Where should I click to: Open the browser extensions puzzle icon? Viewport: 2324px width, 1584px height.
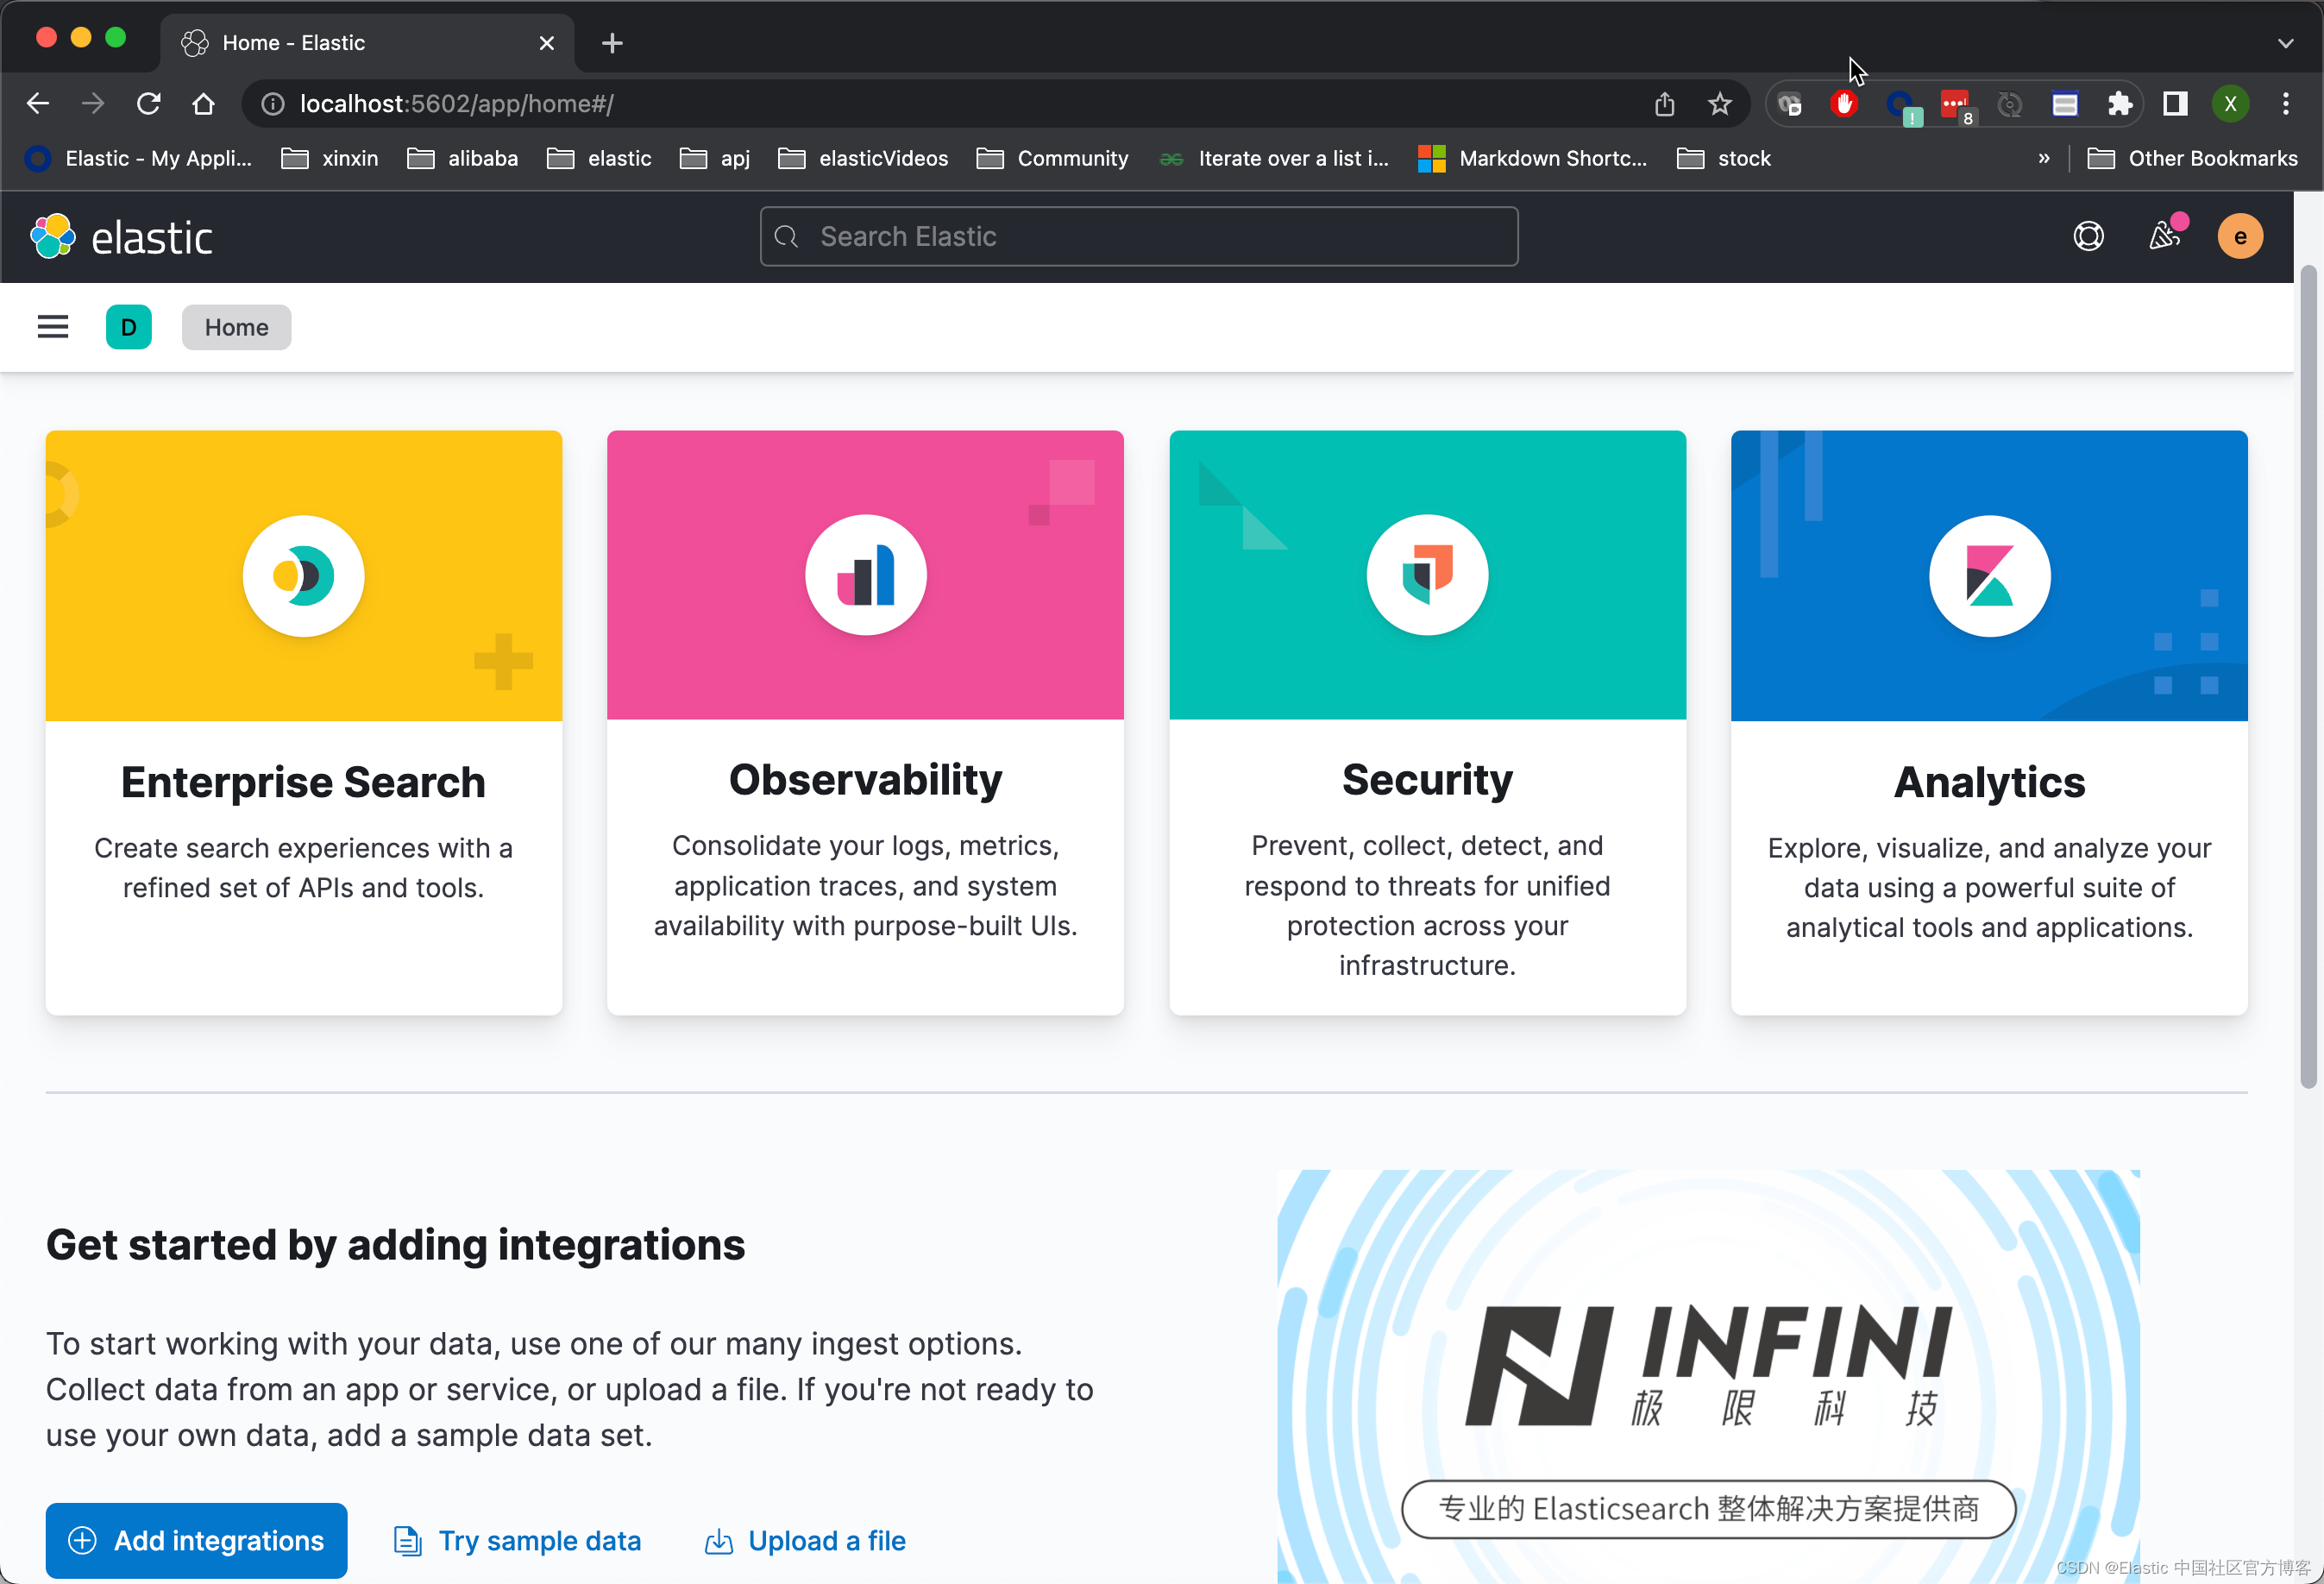coord(2119,104)
